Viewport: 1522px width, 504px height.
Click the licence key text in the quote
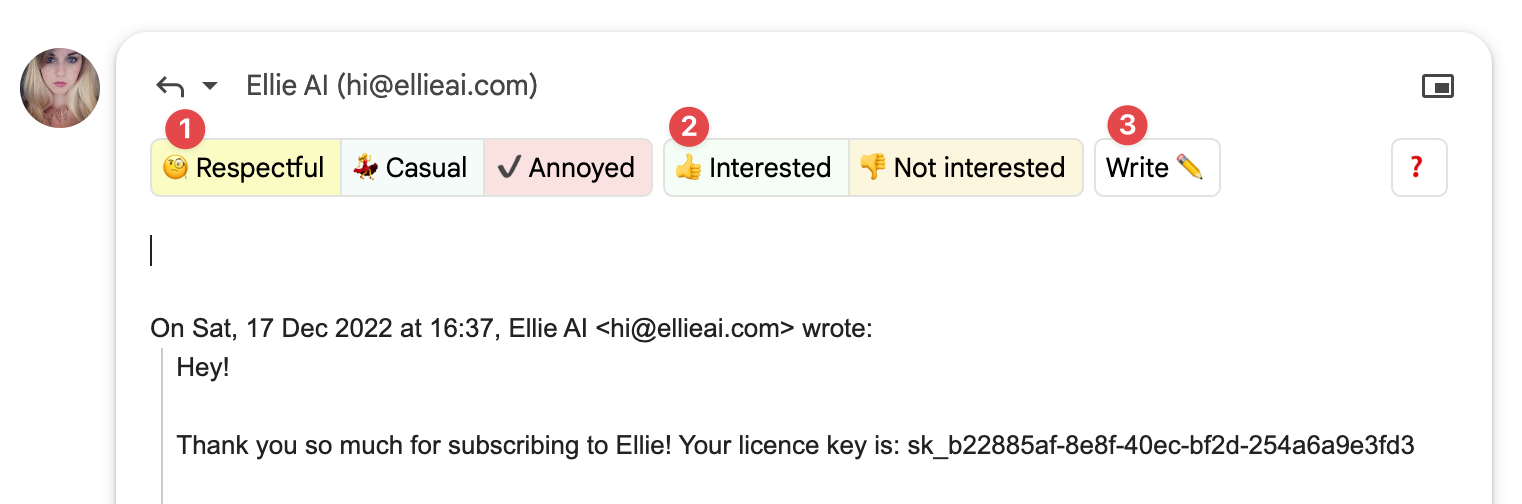[x=1160, y=445]
